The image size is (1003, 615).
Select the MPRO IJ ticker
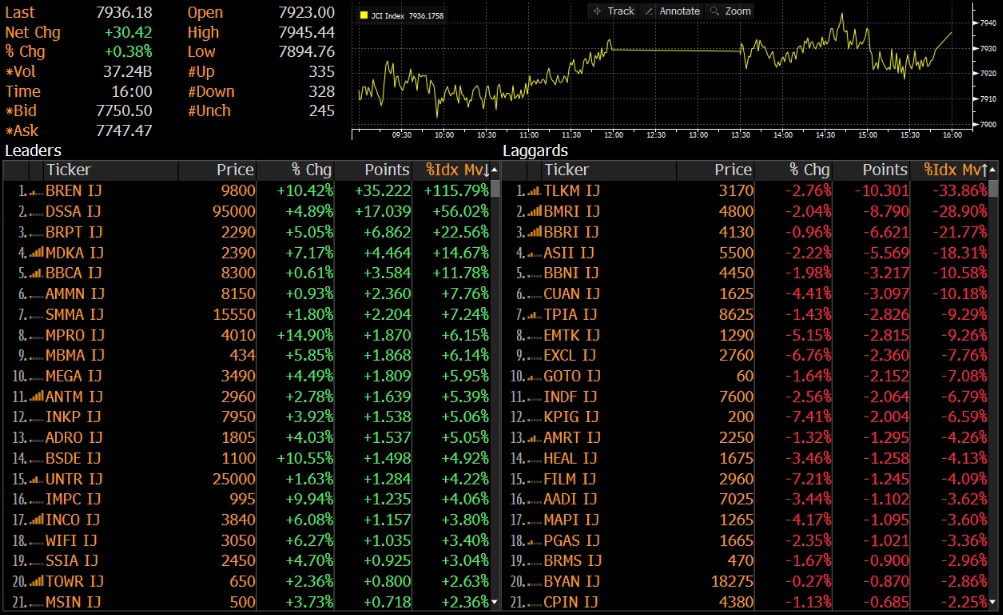[75, 335]
